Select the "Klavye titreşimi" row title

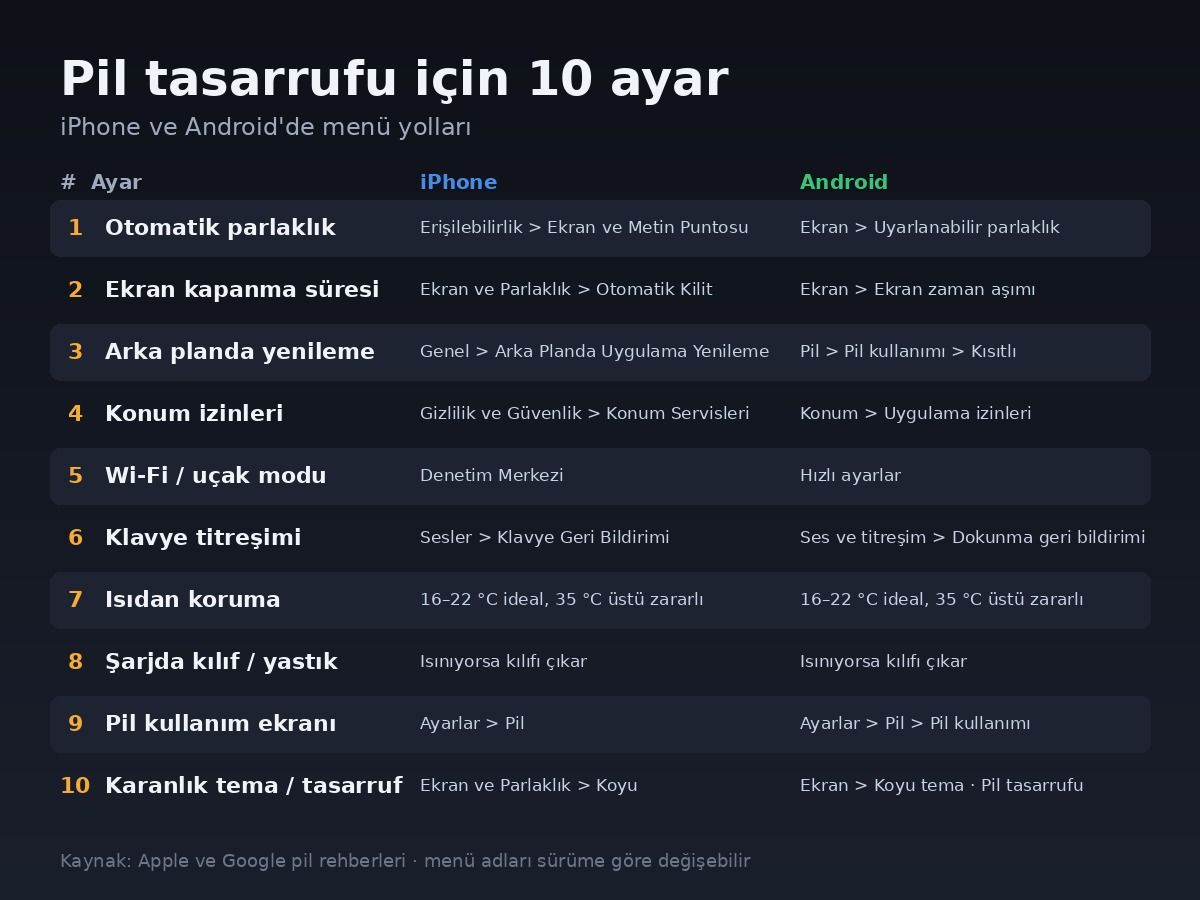(203, 538)
